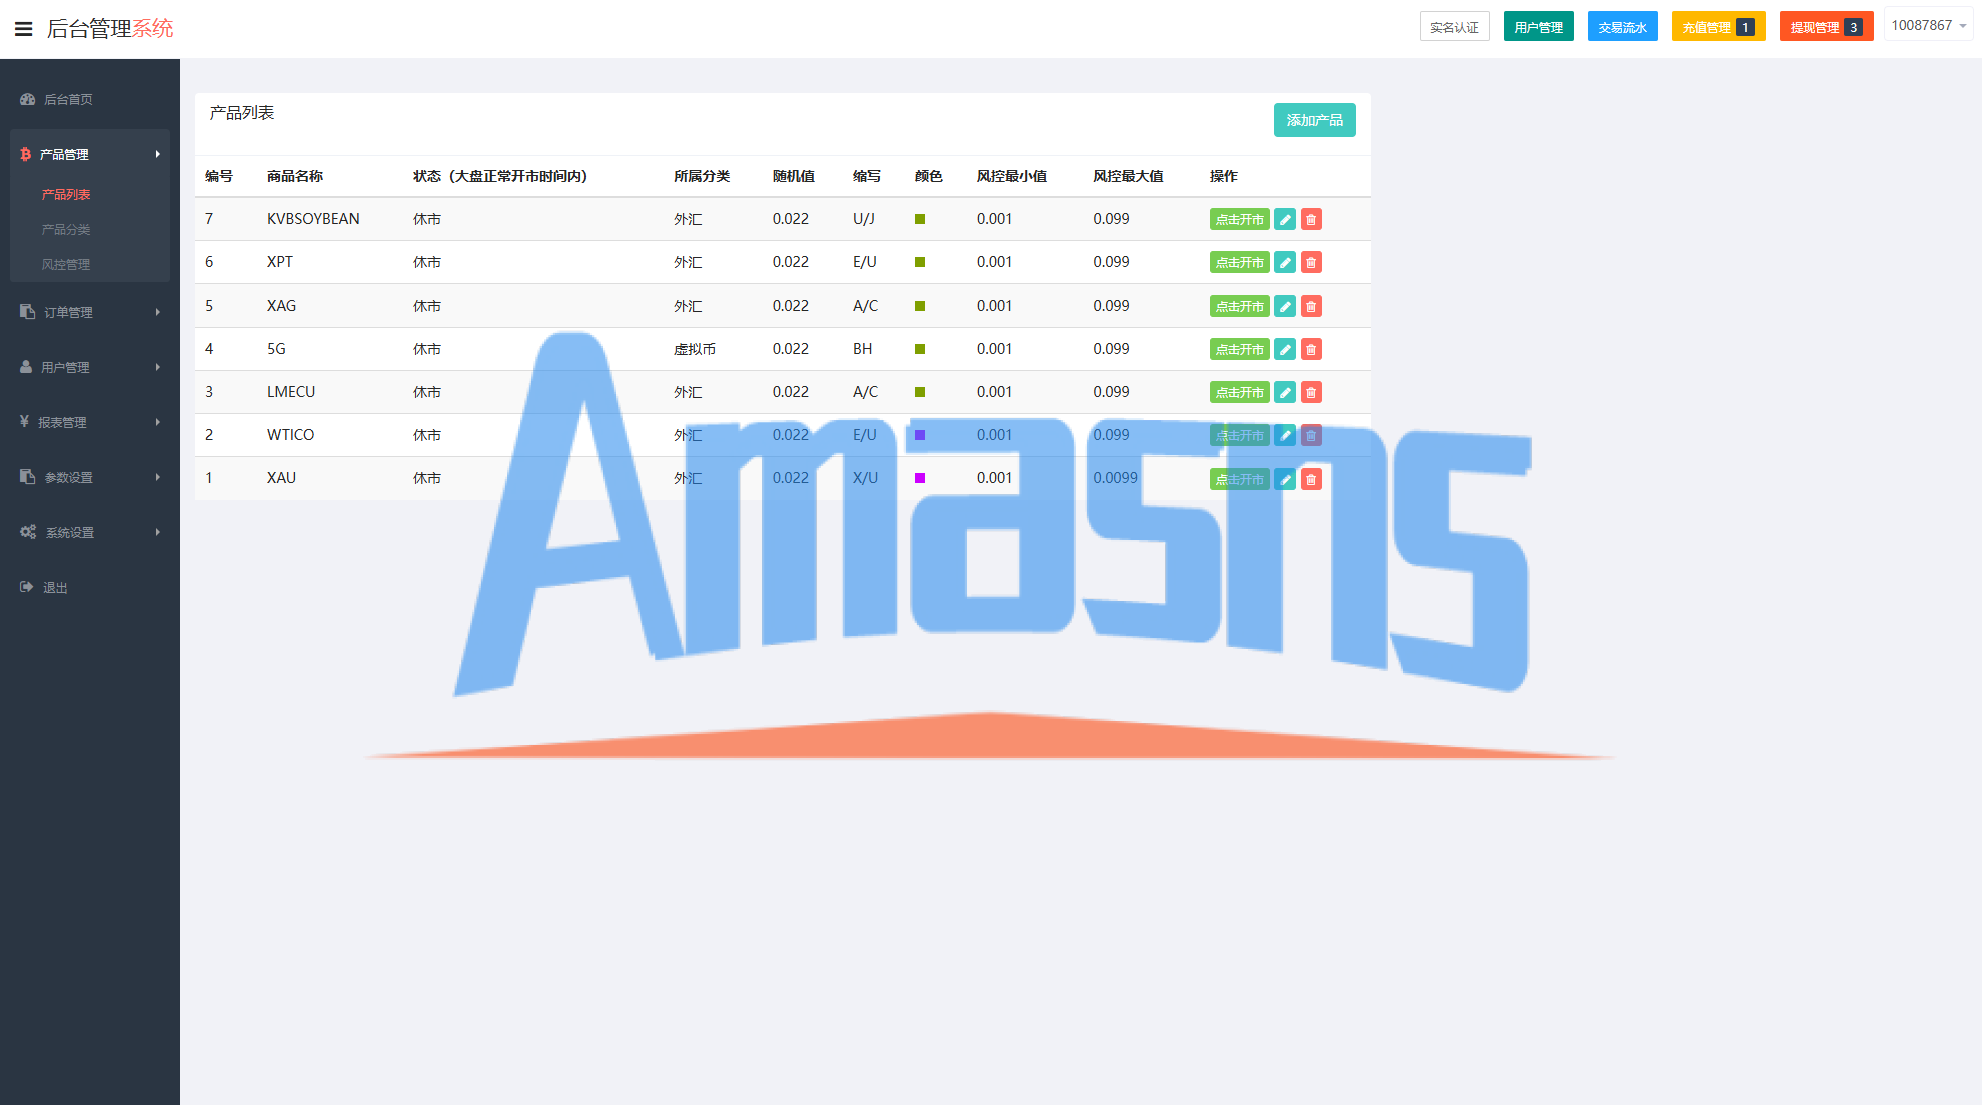The width and height of the screenshot is (1982, 1105).
Task: Click delete trash icon for XPT
Action: point(1311,263)
